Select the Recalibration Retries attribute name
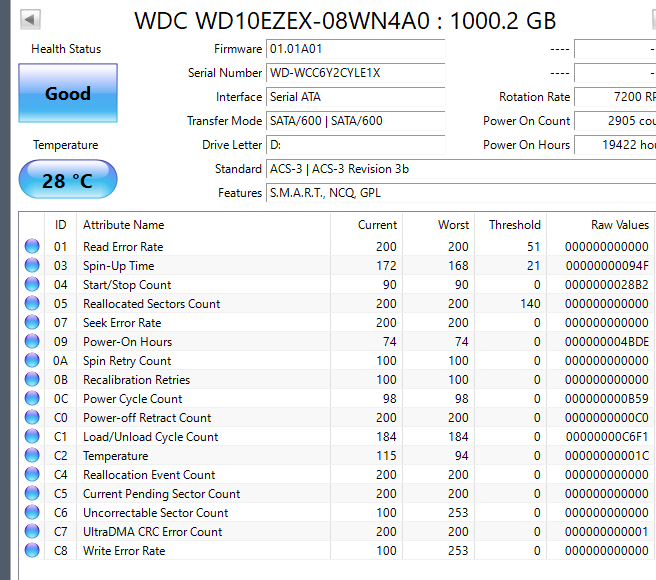656x580 pixels. [x=136, y=380]
